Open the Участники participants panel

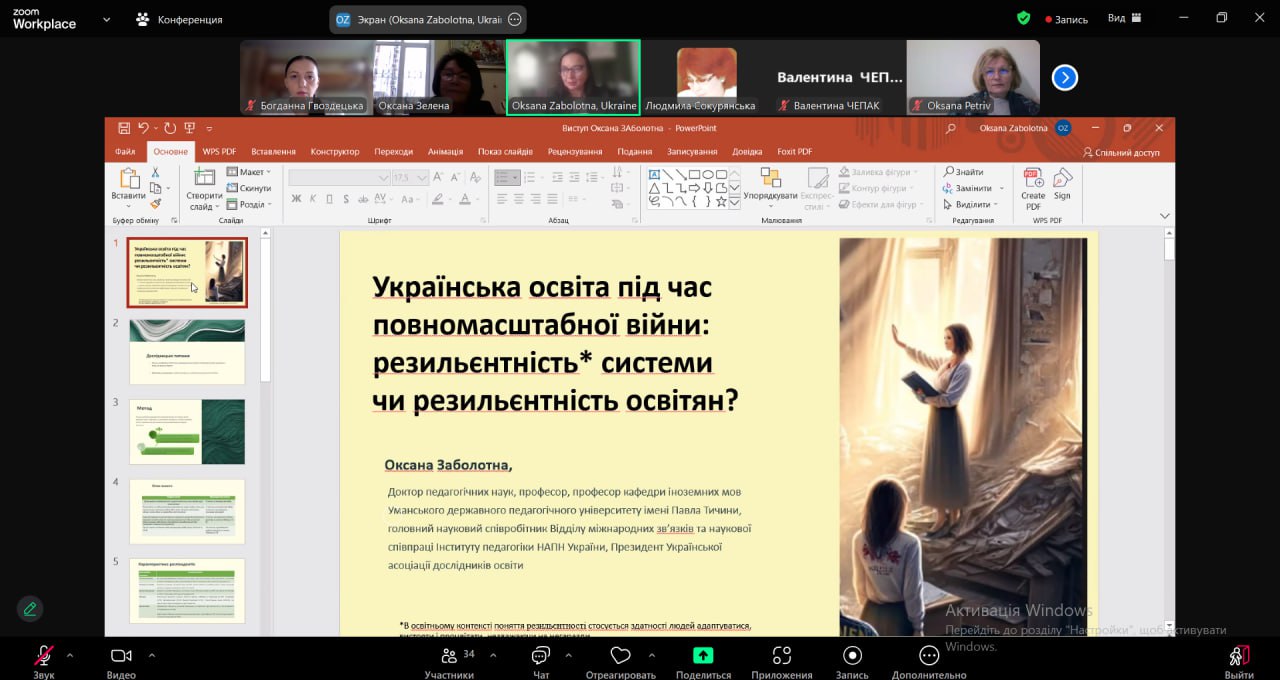449,656
